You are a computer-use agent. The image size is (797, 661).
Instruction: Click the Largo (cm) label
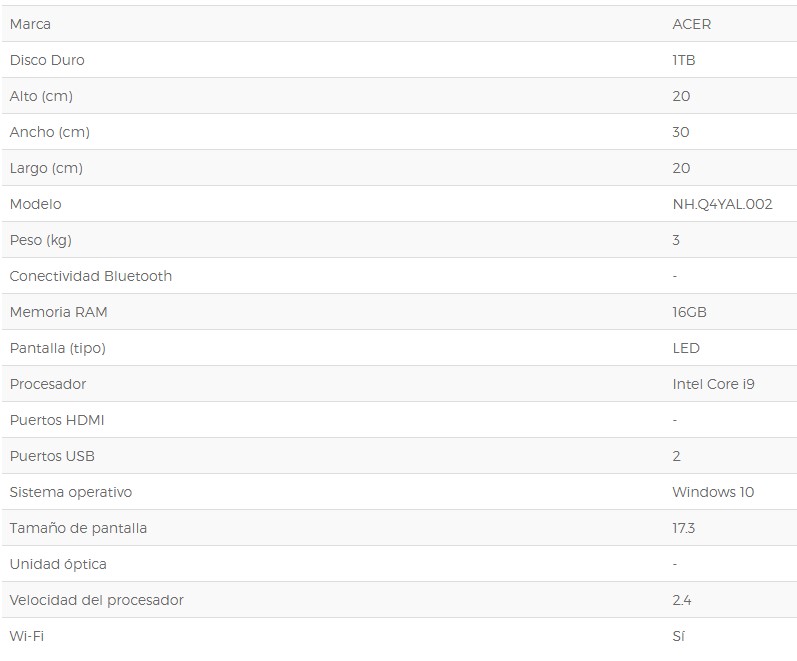[x=46, y=168]
